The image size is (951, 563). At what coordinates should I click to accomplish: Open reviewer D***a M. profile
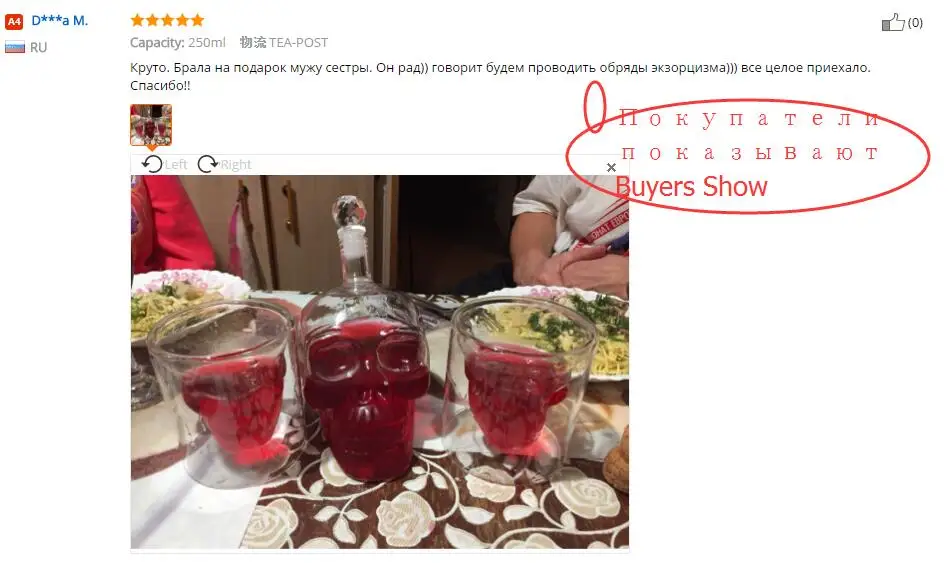(x=59, y=21)
